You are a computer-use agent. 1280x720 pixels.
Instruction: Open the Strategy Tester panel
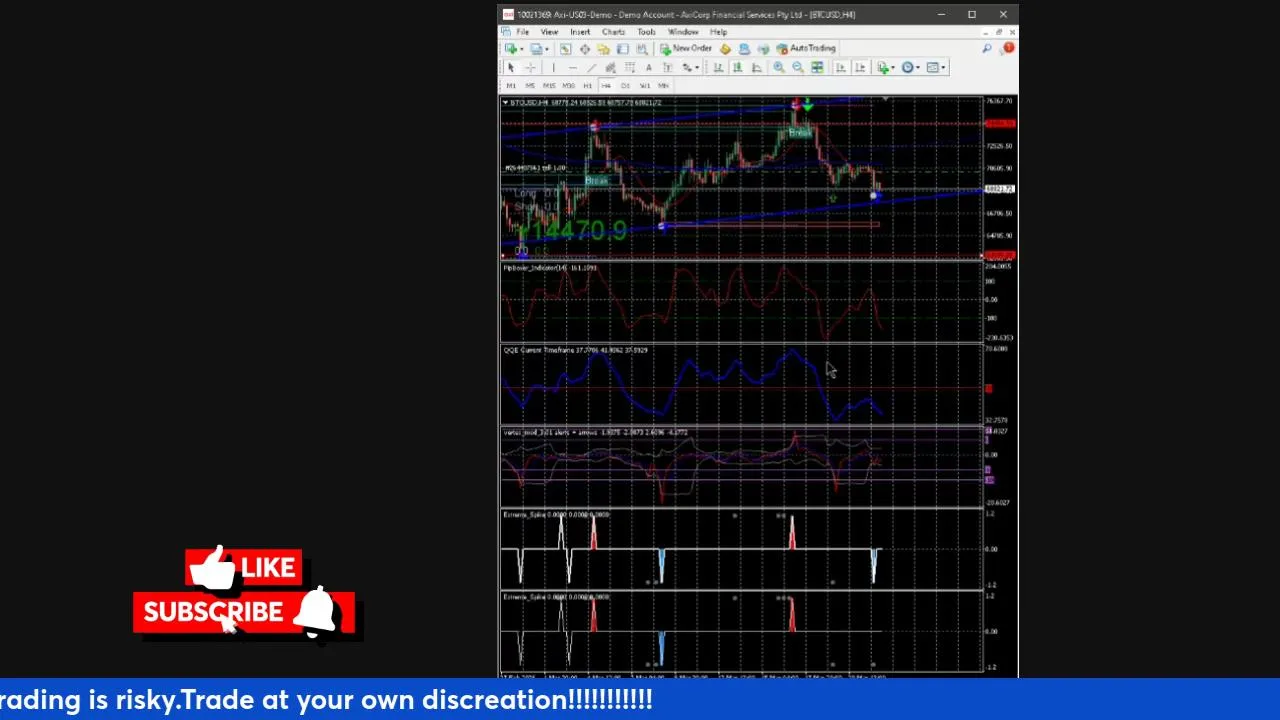pyautogui.click(x=642, y=49)
